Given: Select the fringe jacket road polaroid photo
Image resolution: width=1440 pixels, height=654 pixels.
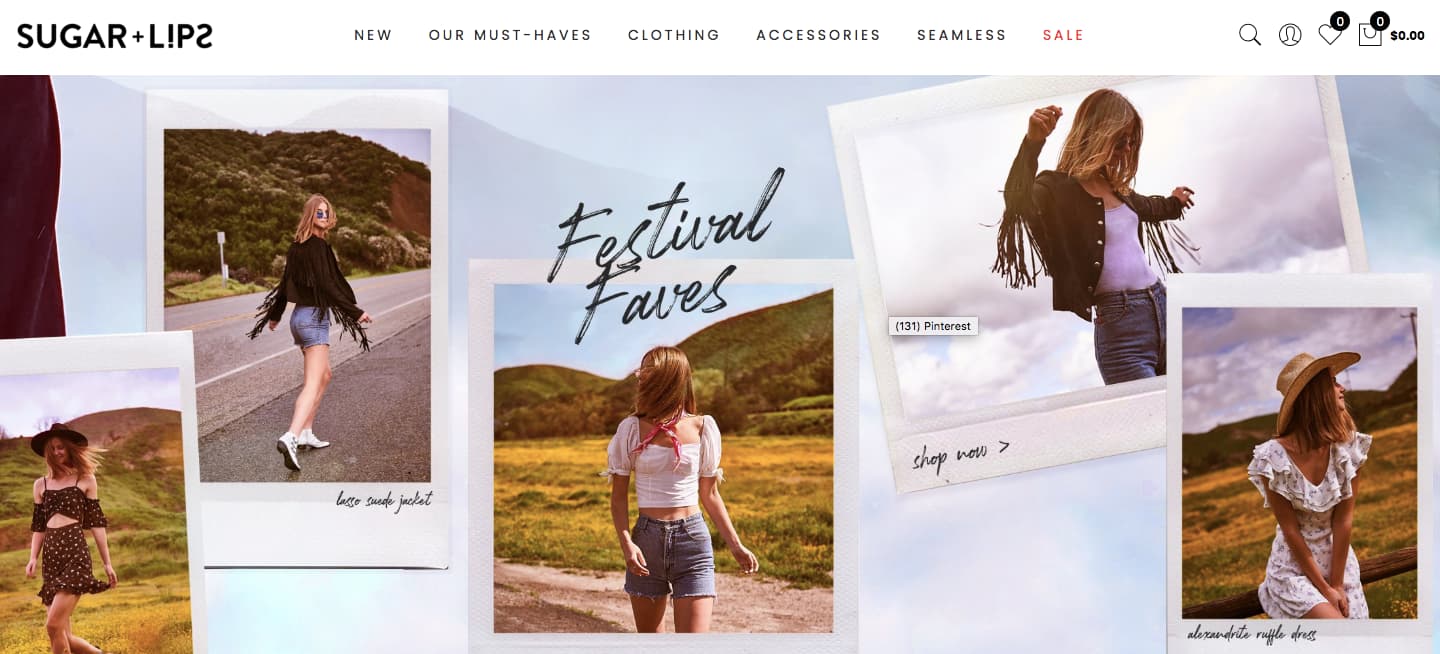Looking at the screenshot, I should tap(297, 305).
